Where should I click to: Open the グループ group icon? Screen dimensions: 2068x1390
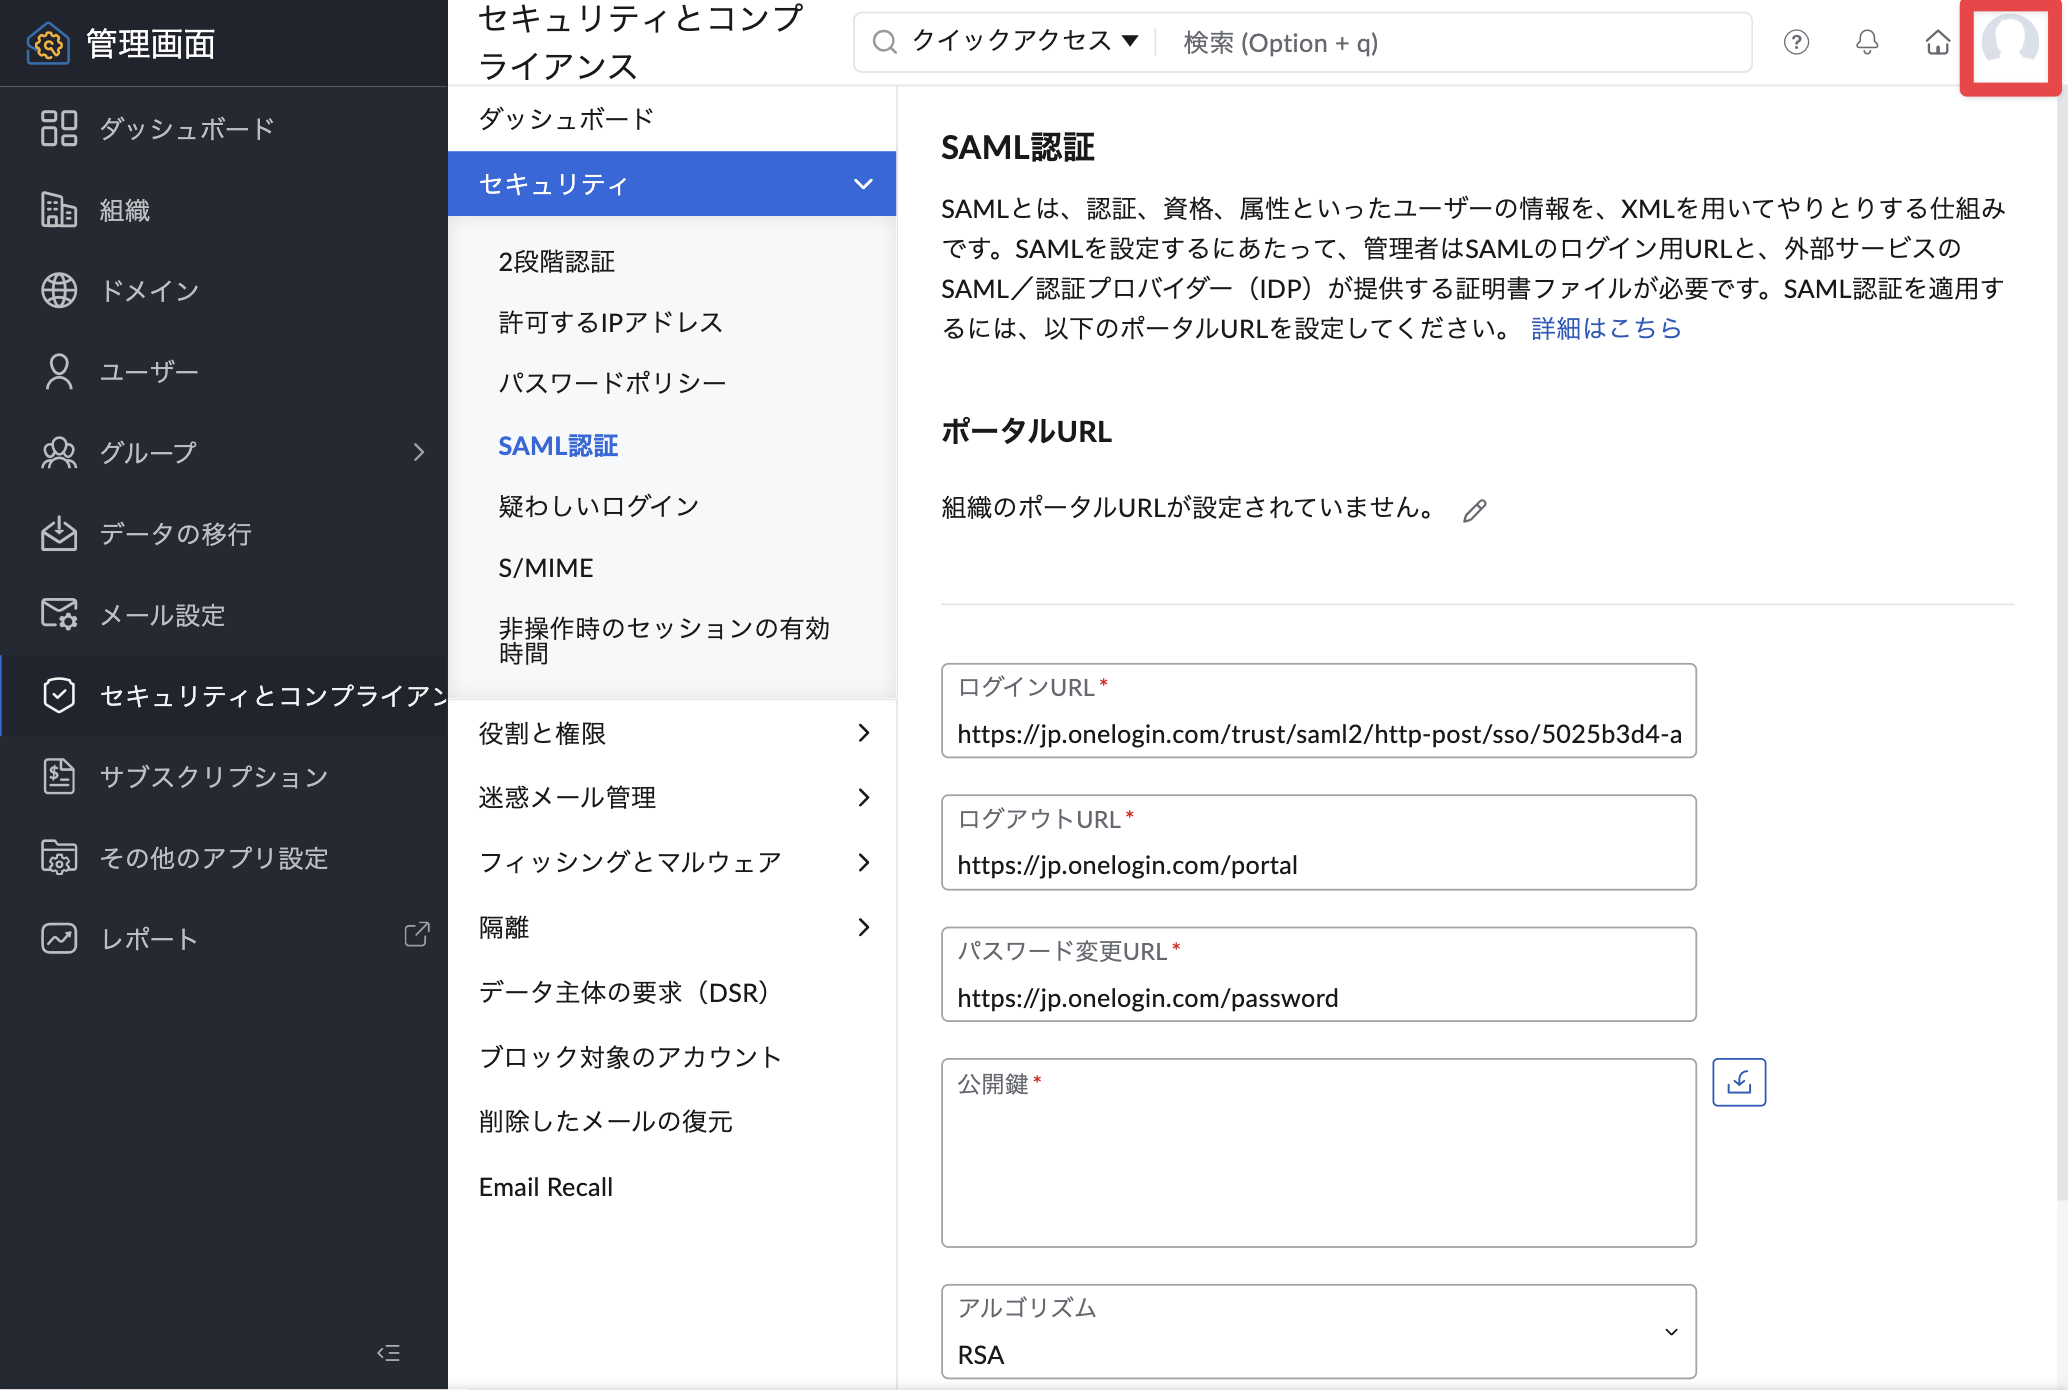(59, 453)
